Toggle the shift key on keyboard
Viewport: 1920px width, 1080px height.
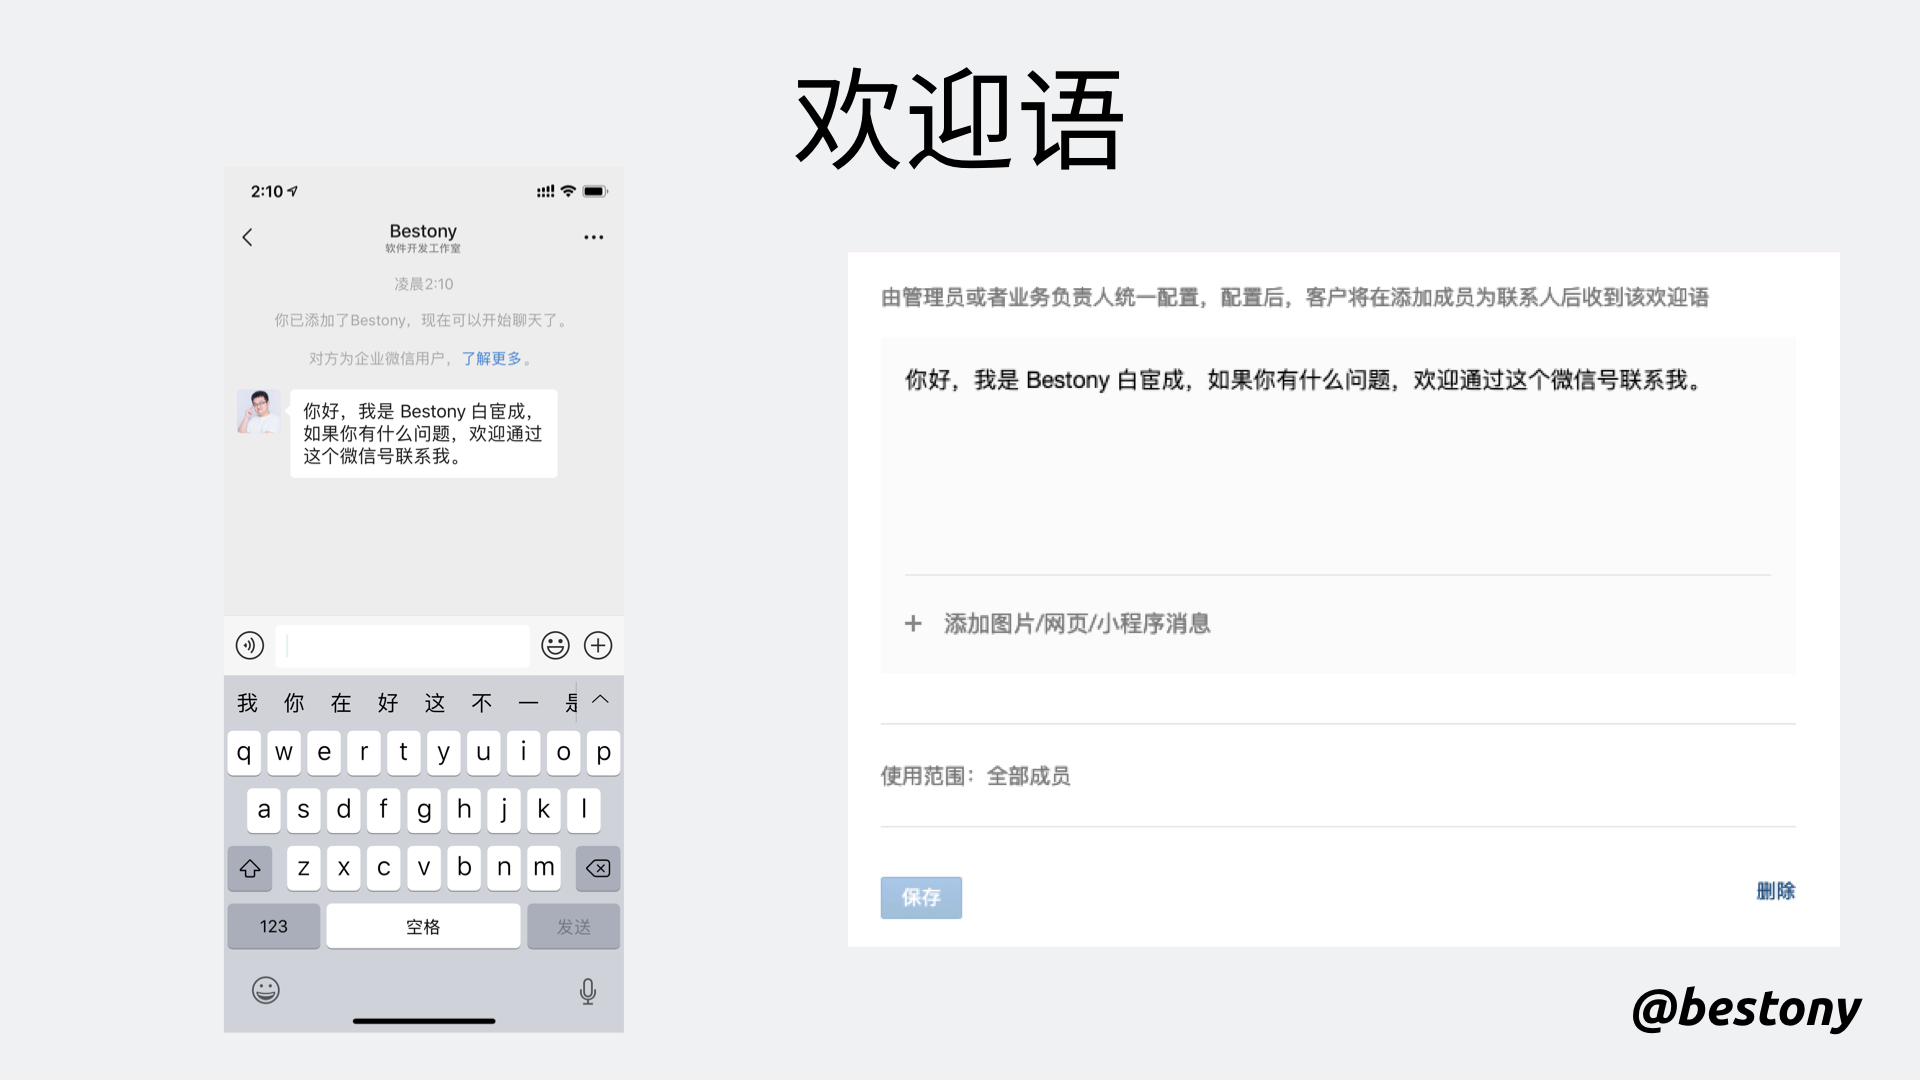click(x=250, y=868)
